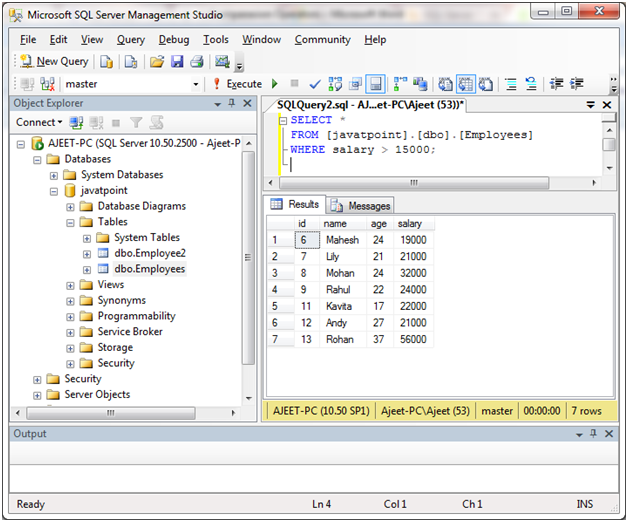The height and width of the screenshot is (522, 628).
Task: Click the Mahesh cell in results grid
Action: pos(342,240)
